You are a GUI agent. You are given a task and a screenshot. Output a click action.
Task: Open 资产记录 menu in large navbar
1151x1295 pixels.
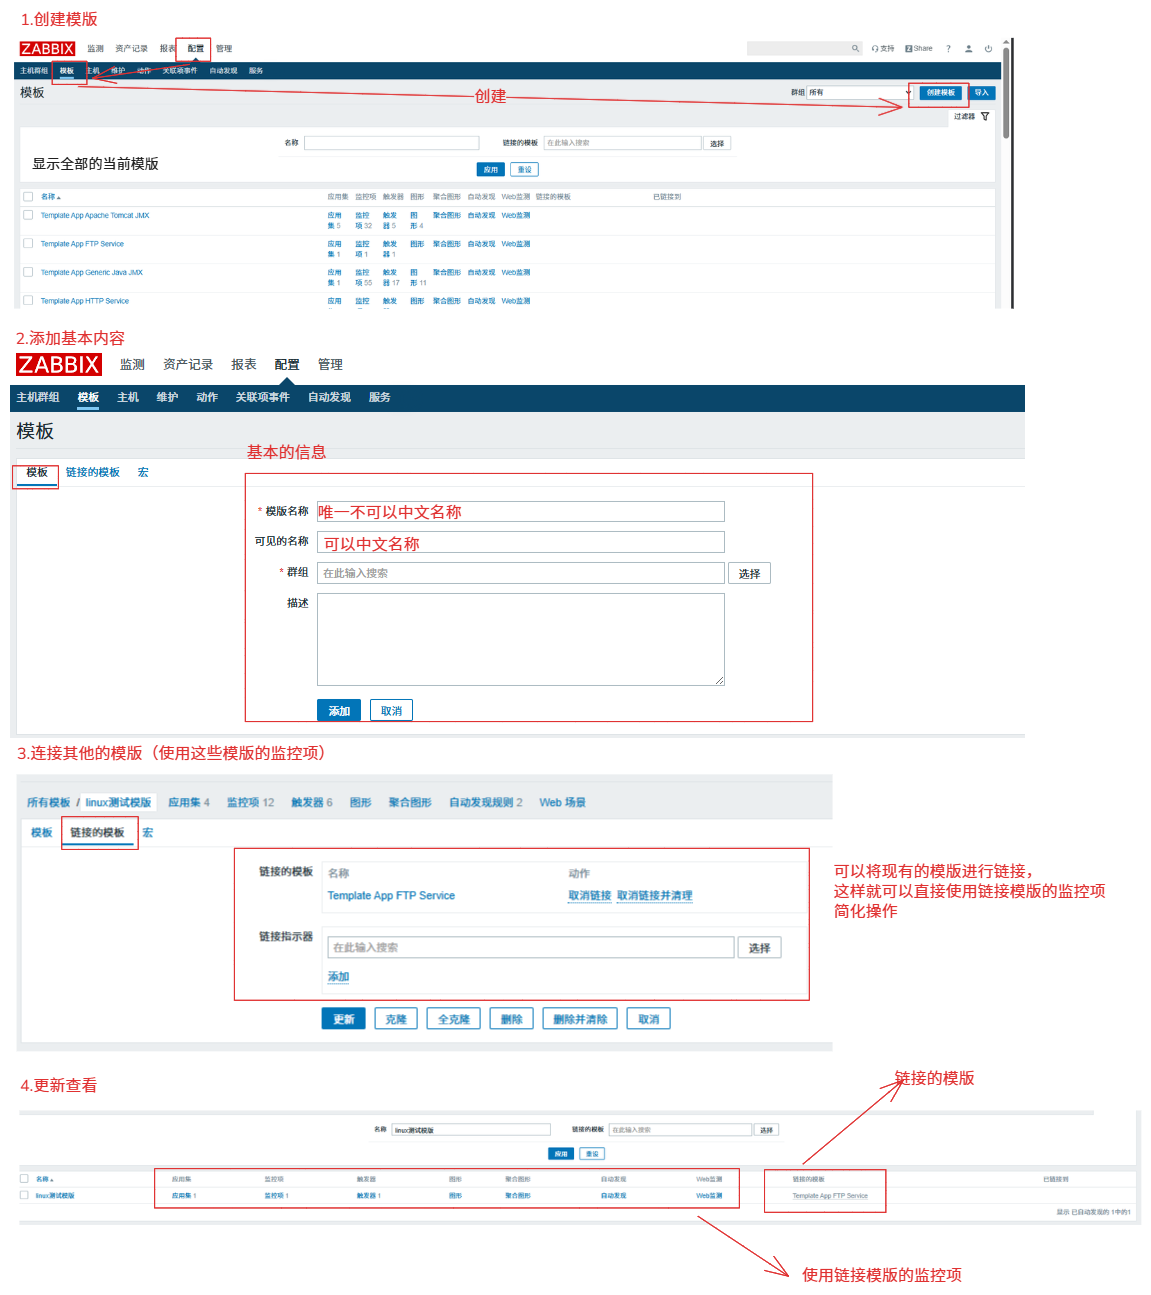188,364
